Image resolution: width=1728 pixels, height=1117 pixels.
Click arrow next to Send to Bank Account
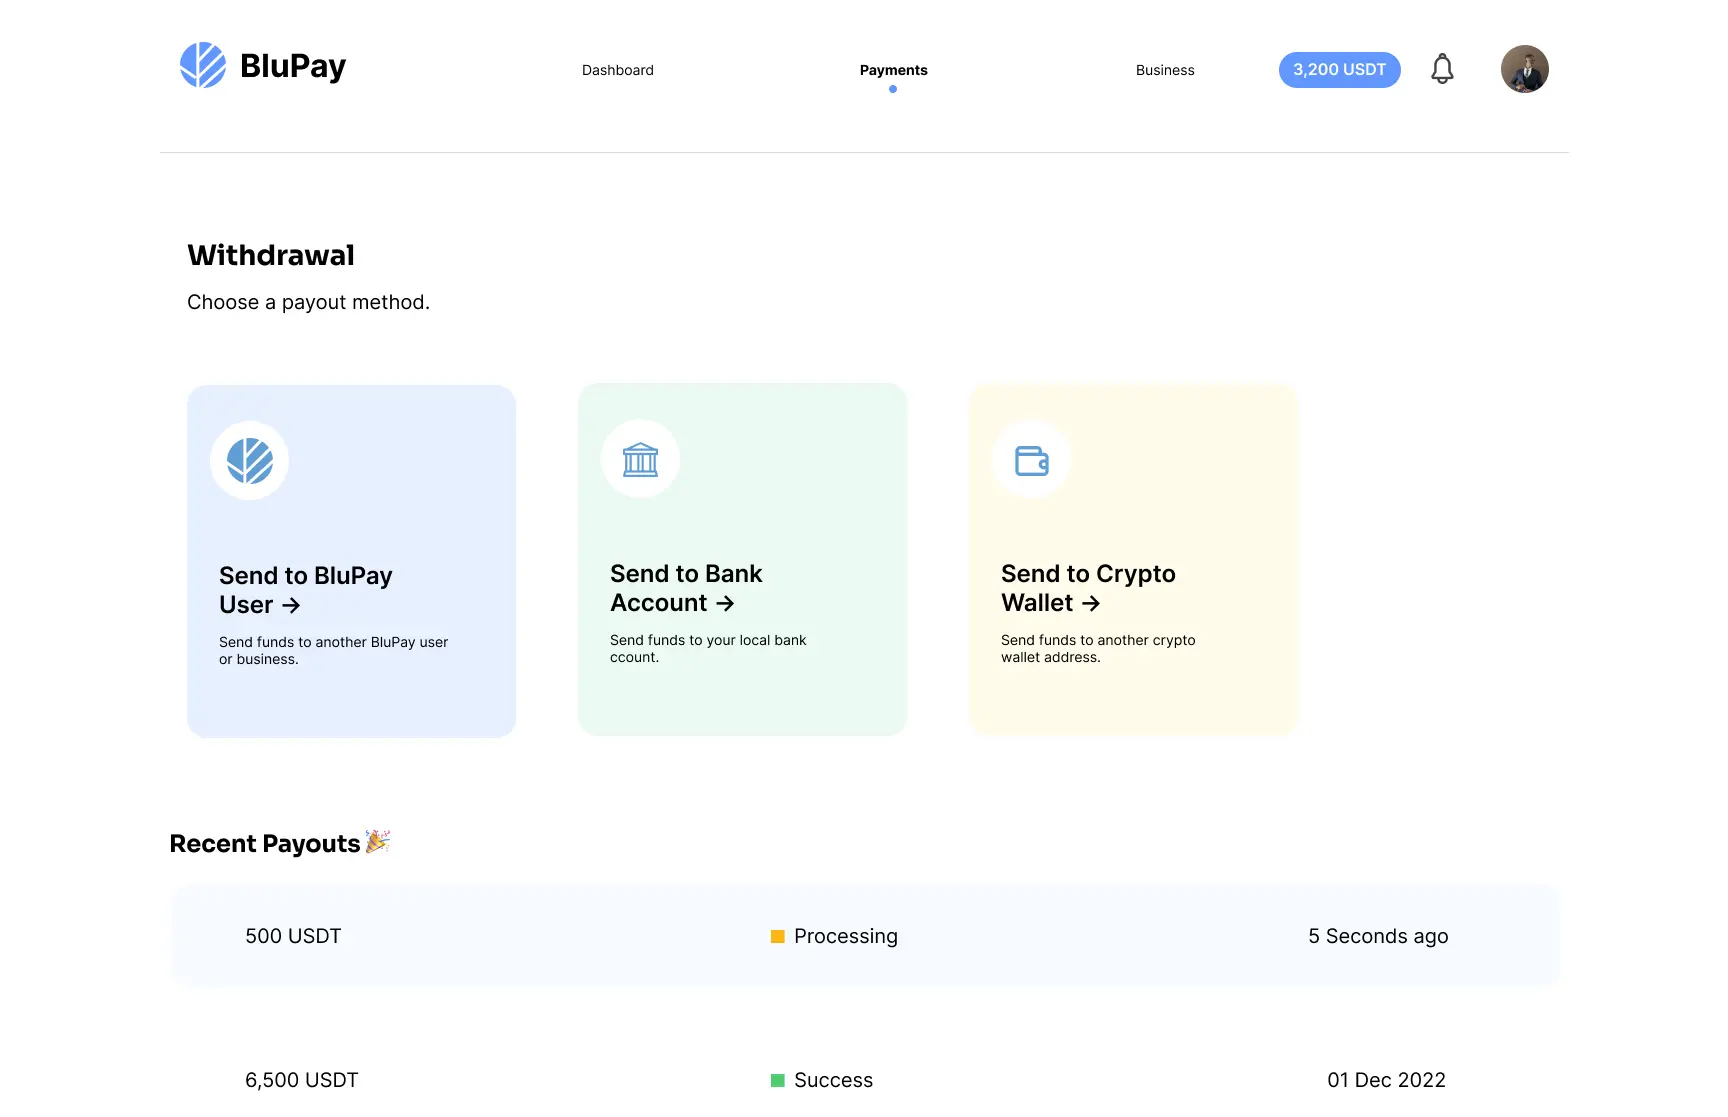pyautogui.click(x=726, y=603)
